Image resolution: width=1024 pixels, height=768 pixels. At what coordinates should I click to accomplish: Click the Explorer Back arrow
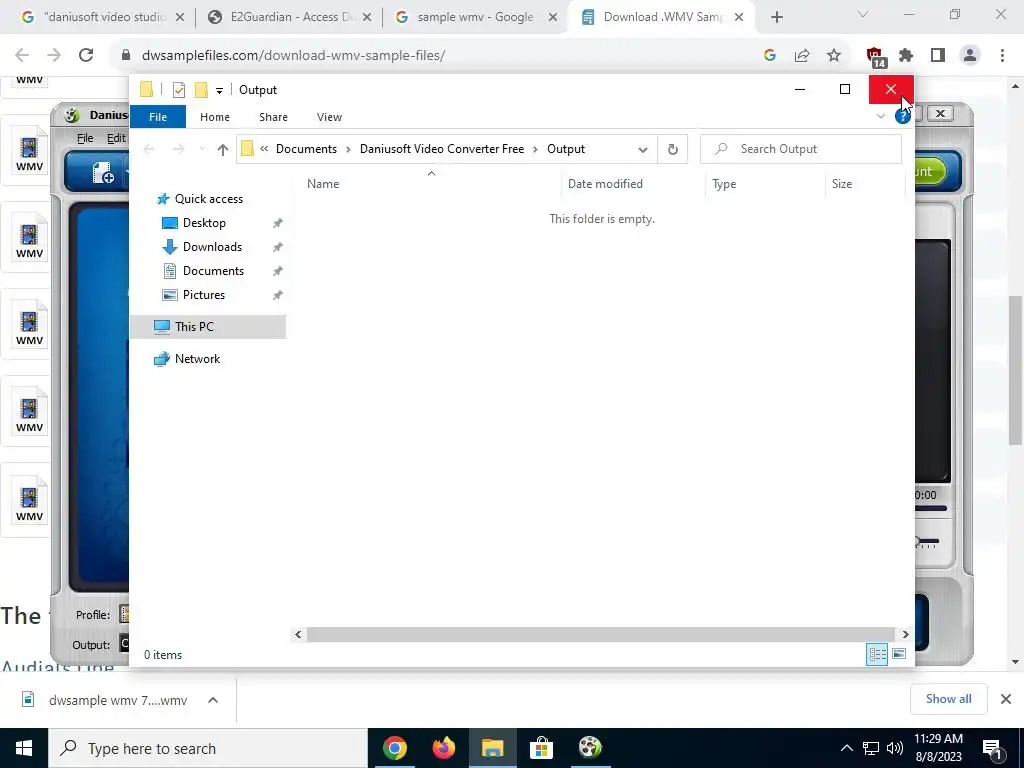(x=149, y=150)
